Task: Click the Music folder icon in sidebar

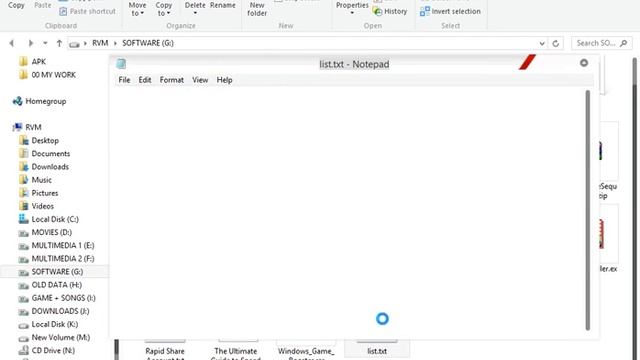Action: click(x=24, y=180)
